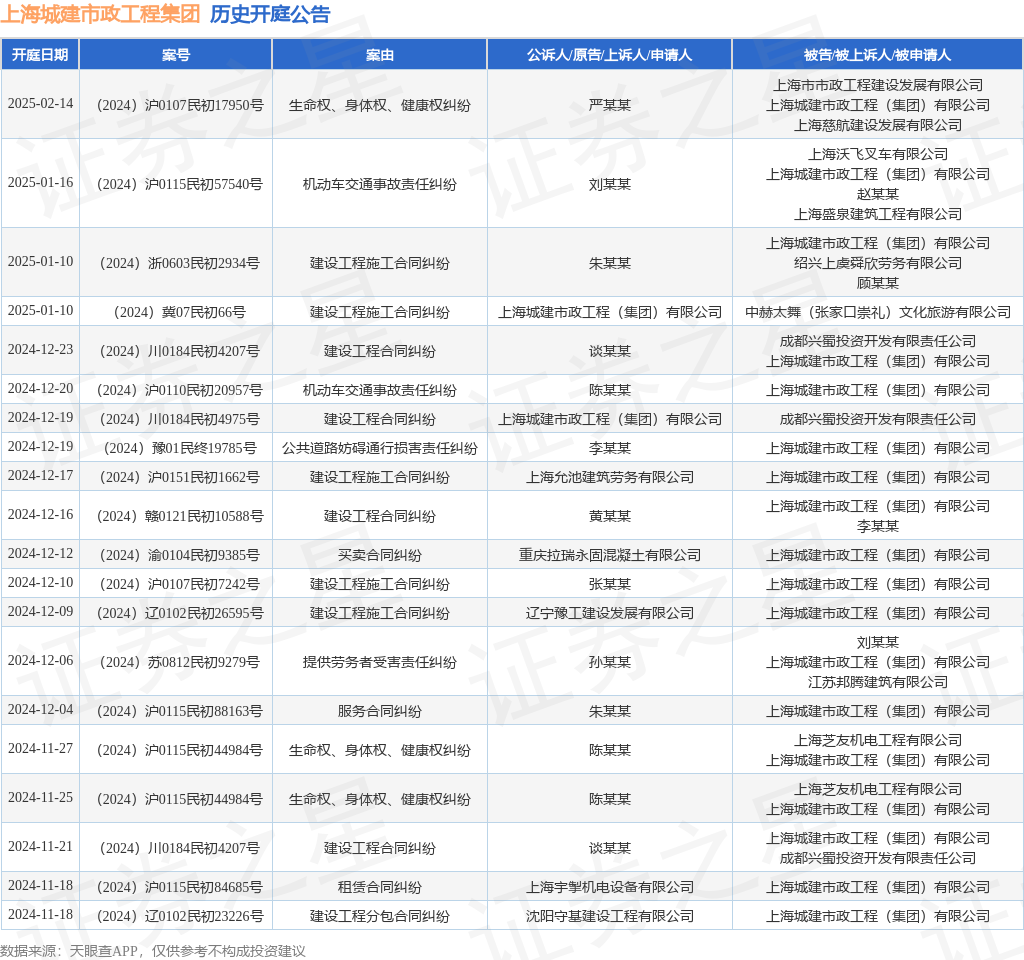This screenshot has width=1024, height=960.
Task: Click the 公共道路妨碍通行损害责任纠纷 cause cell
Action: click(x=379, y=449)
